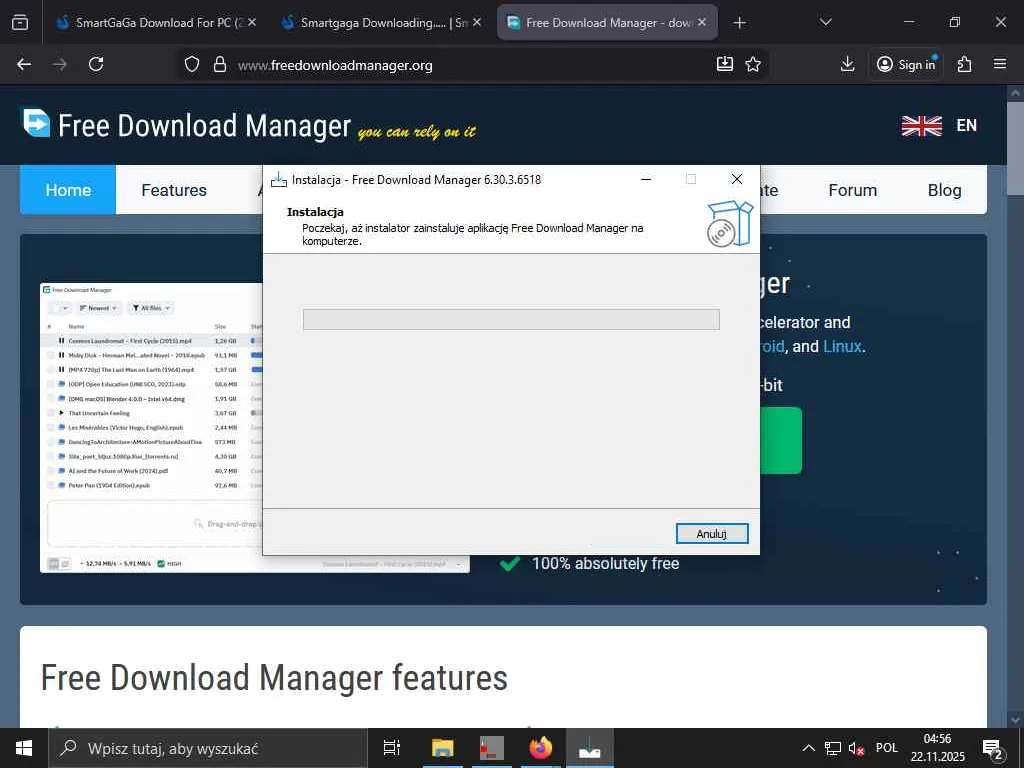
Task: Open the EN language selector
Action: pos(967,125)
